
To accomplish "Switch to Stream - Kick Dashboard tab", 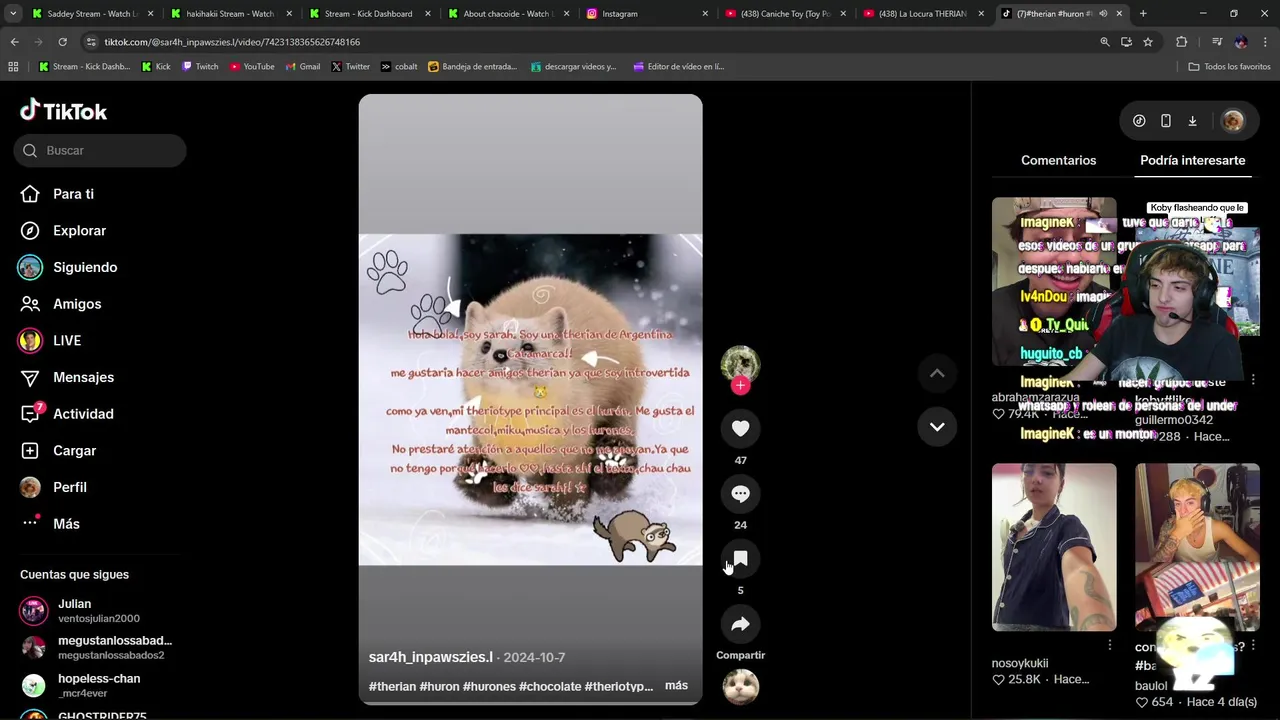I will (x=370, y=14).
